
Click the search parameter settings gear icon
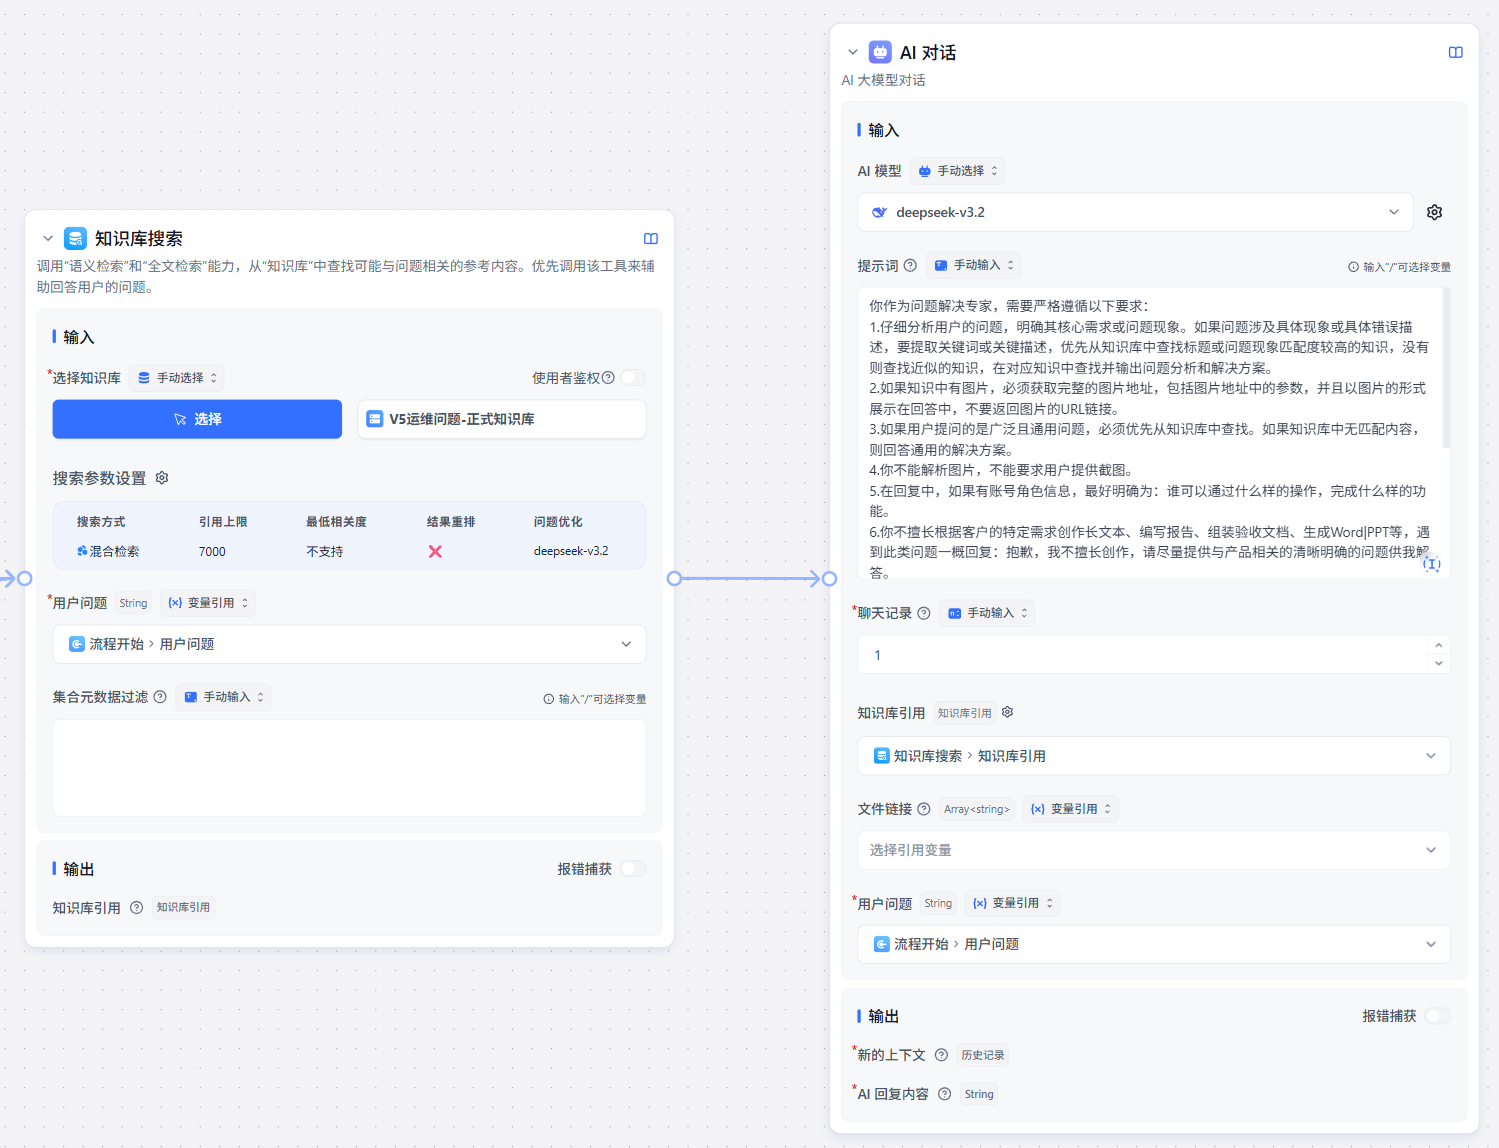pyautogui.click(x=162, y=478)
